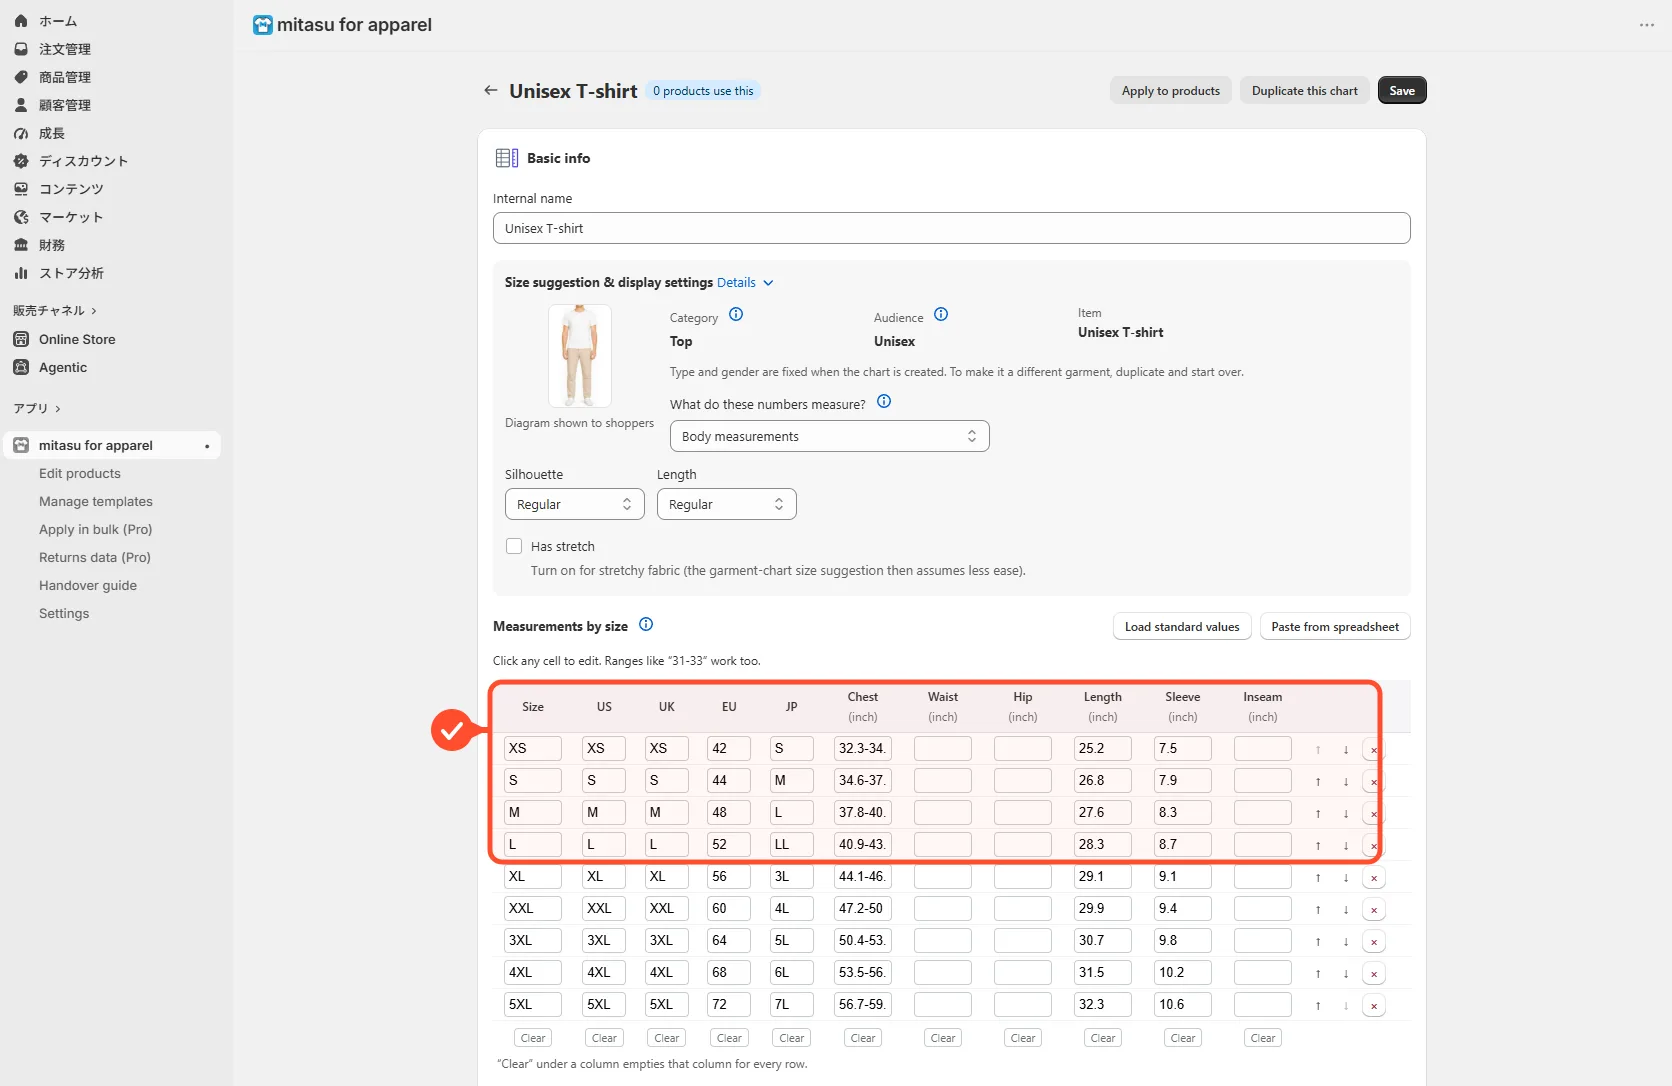Click the mitasu app logo in the header
This screenshot has width=1672, height=1086.
pyautogui.click(x=263, y=25)
